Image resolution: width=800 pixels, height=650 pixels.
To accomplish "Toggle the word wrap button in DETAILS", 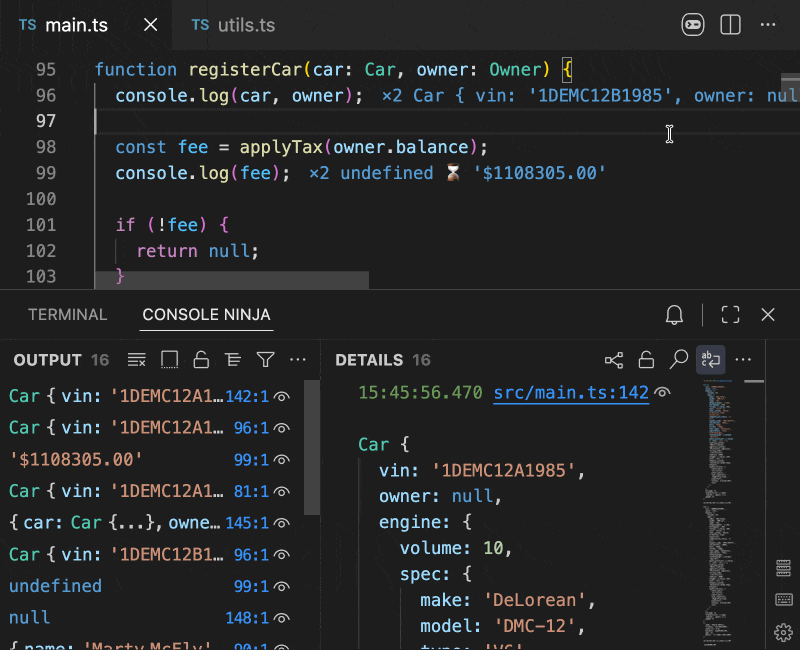I will (x=710, y=360).
